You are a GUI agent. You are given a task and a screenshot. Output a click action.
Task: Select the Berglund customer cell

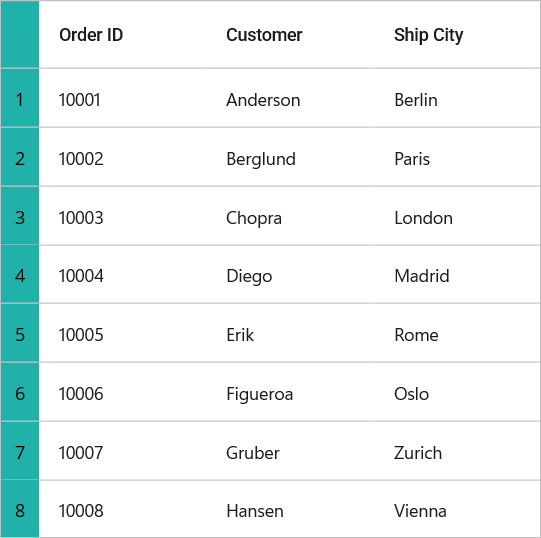click(290, 157)
